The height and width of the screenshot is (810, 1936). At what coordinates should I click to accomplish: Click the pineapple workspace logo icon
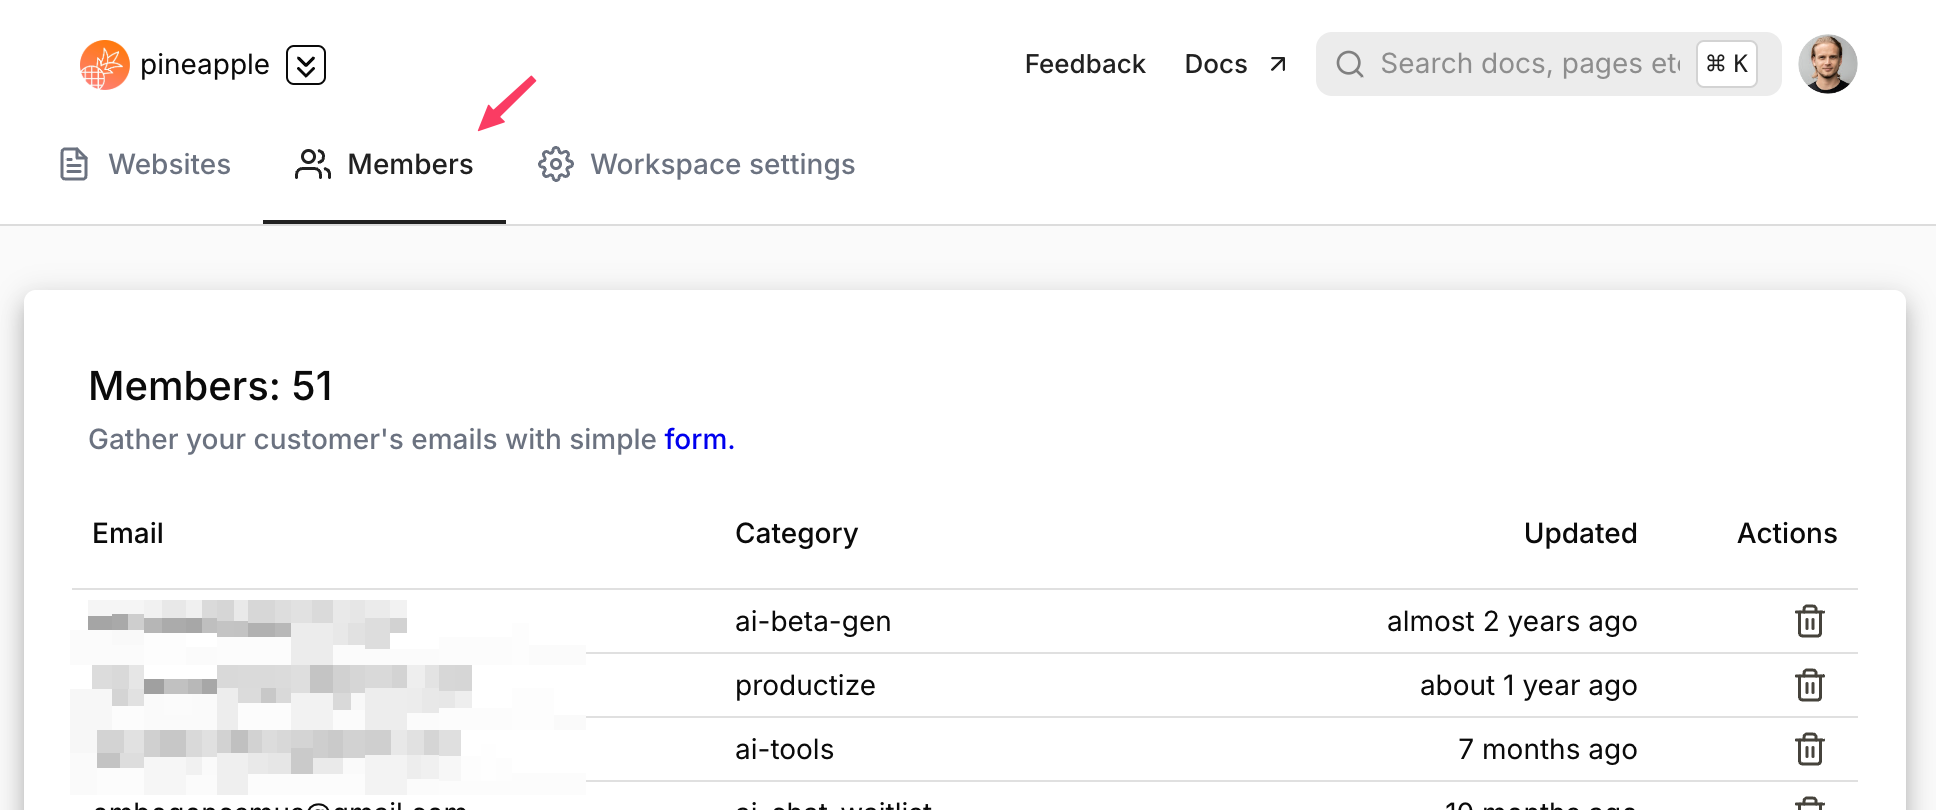104,65
